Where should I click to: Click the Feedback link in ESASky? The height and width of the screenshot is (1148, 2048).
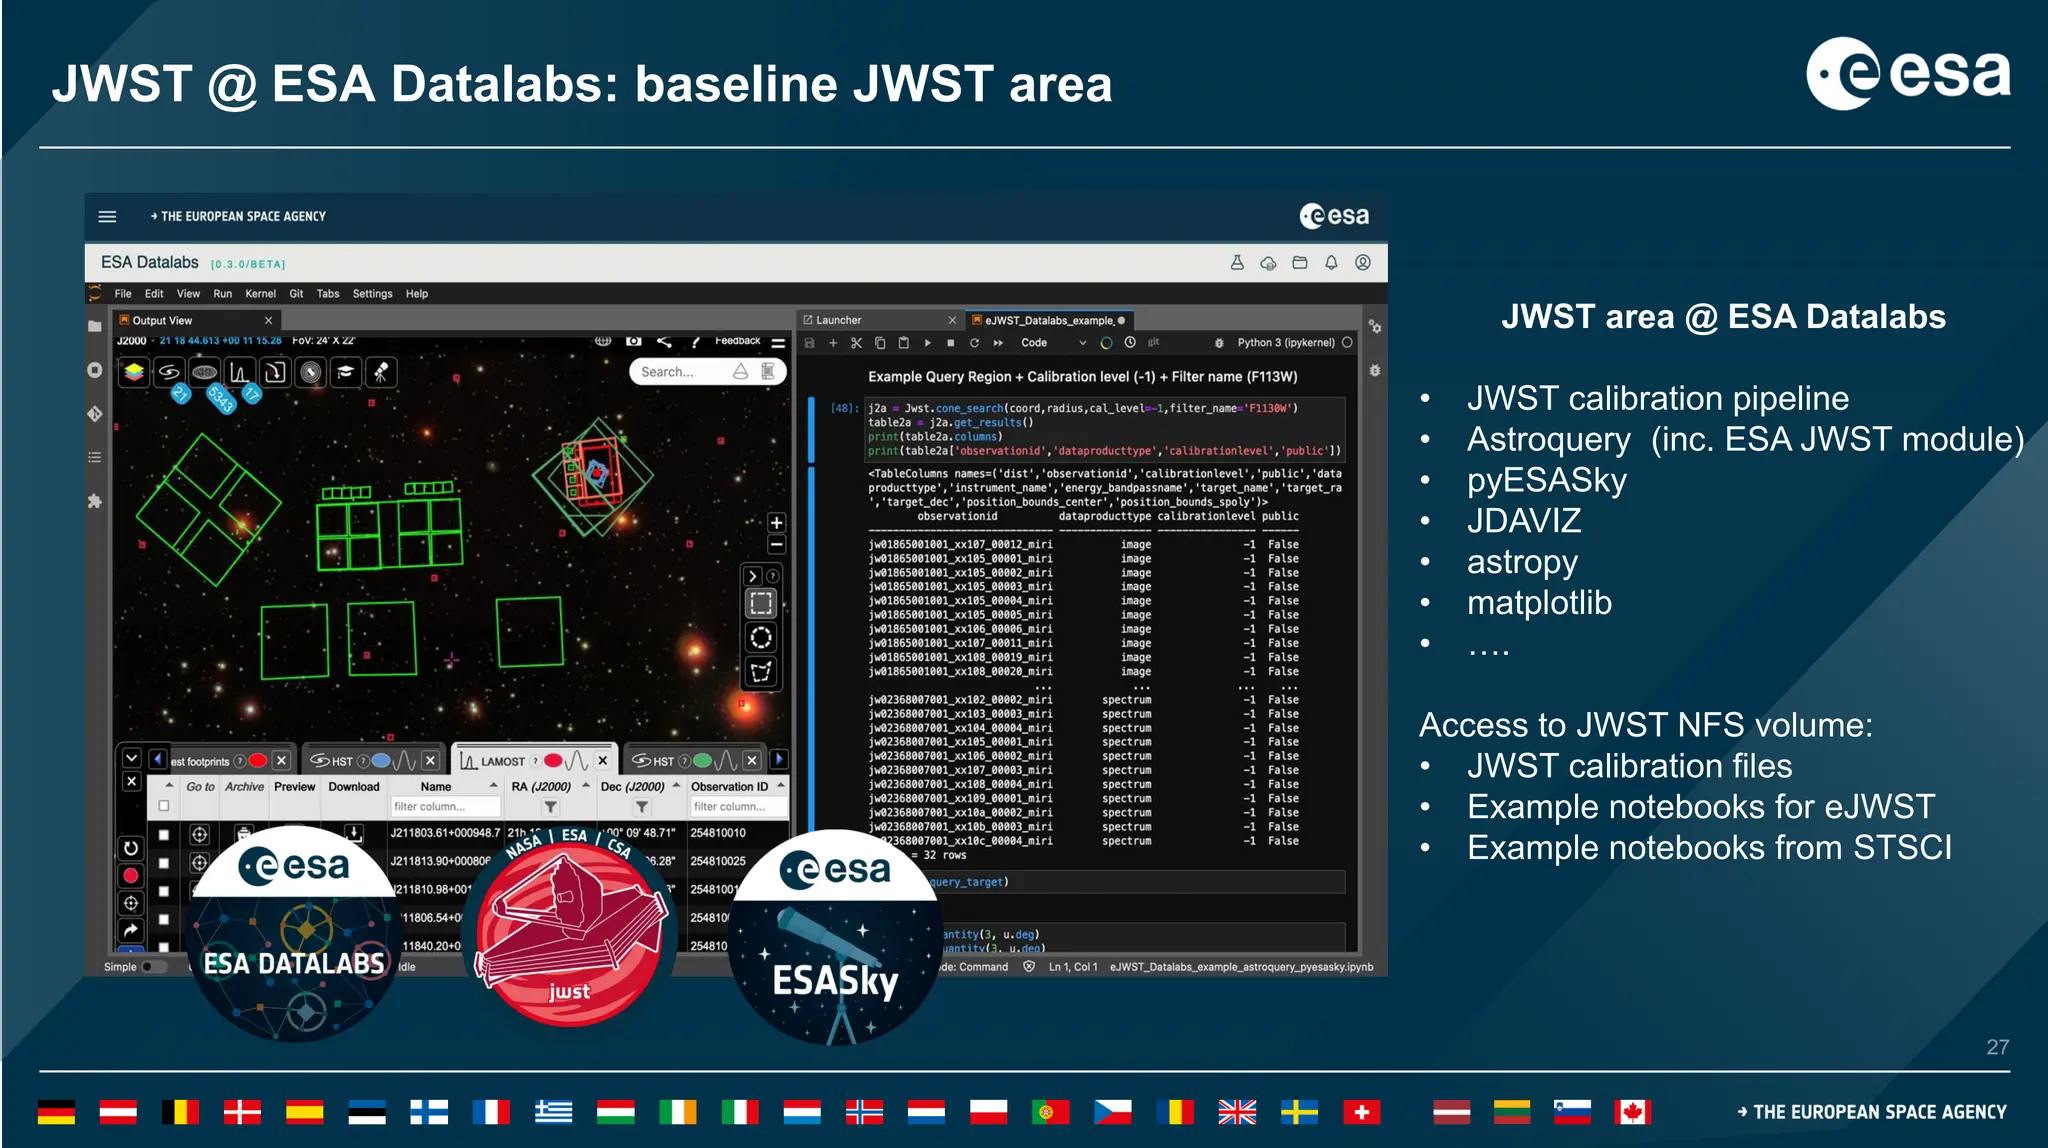(738, 341)
